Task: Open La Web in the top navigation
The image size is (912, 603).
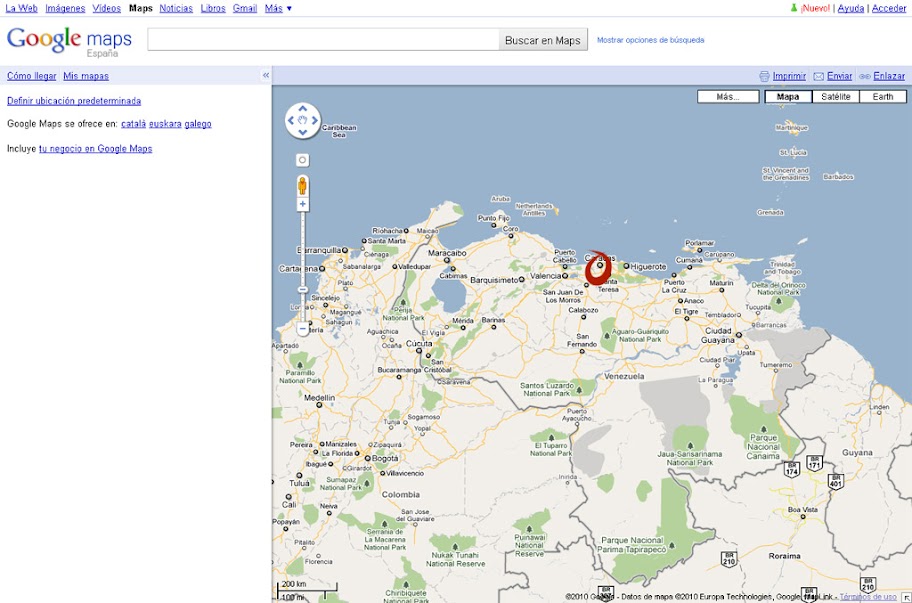Action: point(22,8)
